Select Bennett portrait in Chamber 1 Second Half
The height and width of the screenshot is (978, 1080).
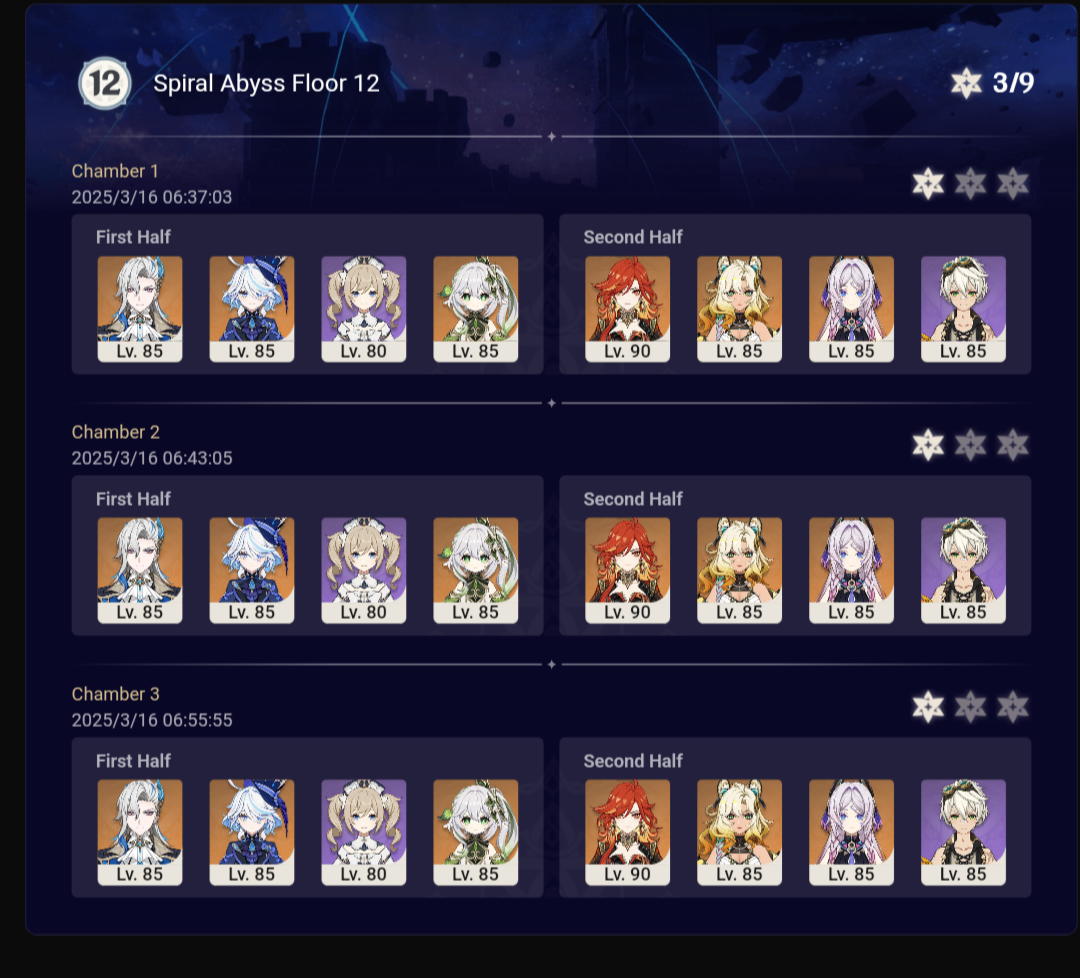point(963,309)
